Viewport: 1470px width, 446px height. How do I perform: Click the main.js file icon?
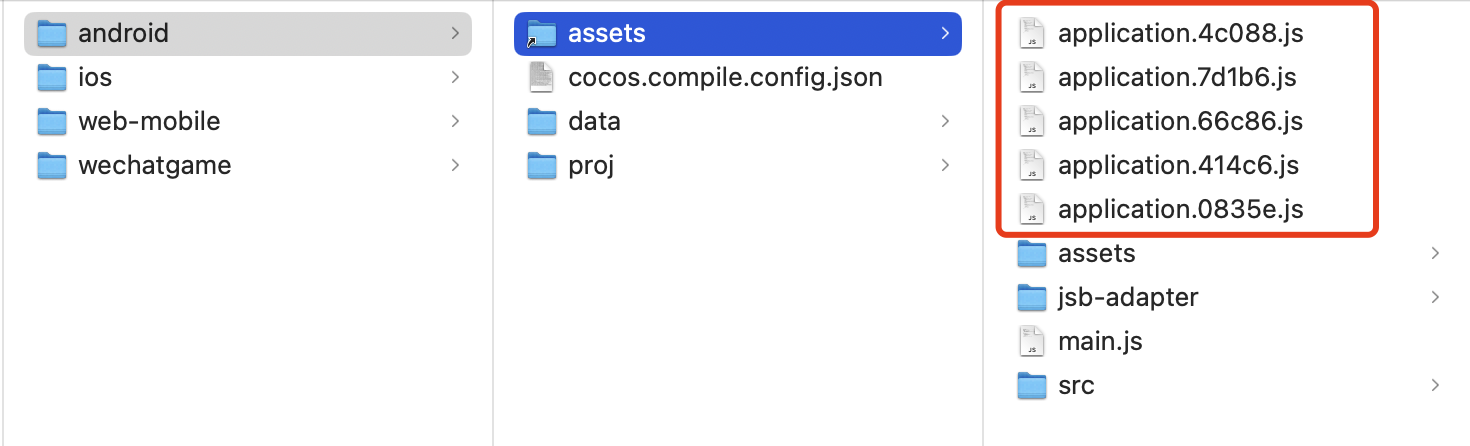1031,341
